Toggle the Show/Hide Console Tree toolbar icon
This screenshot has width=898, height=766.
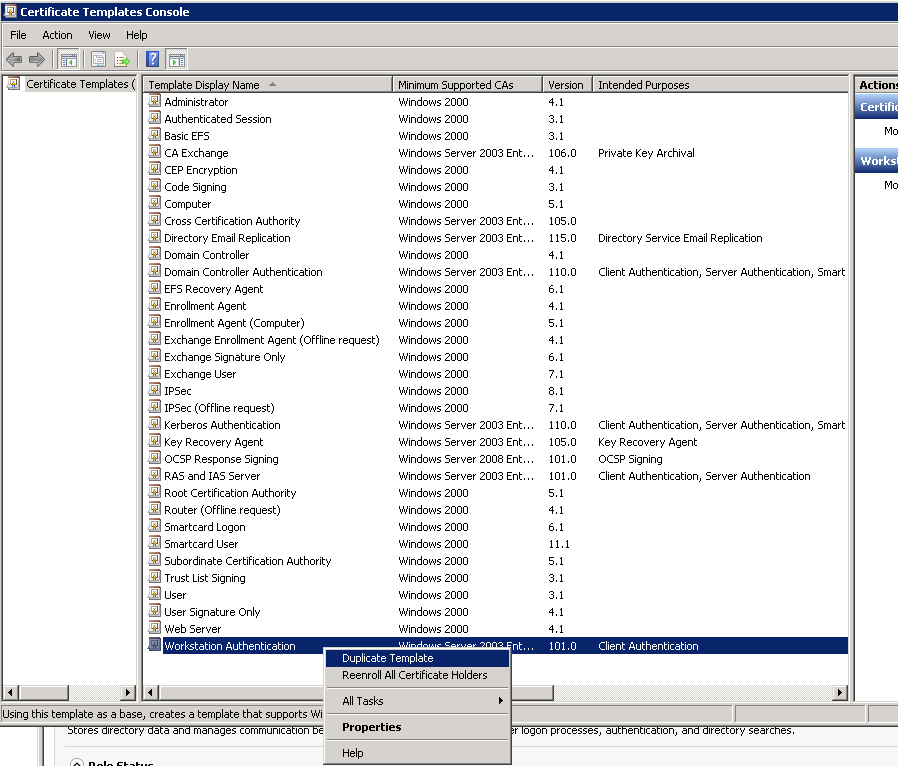coord(68,59)
